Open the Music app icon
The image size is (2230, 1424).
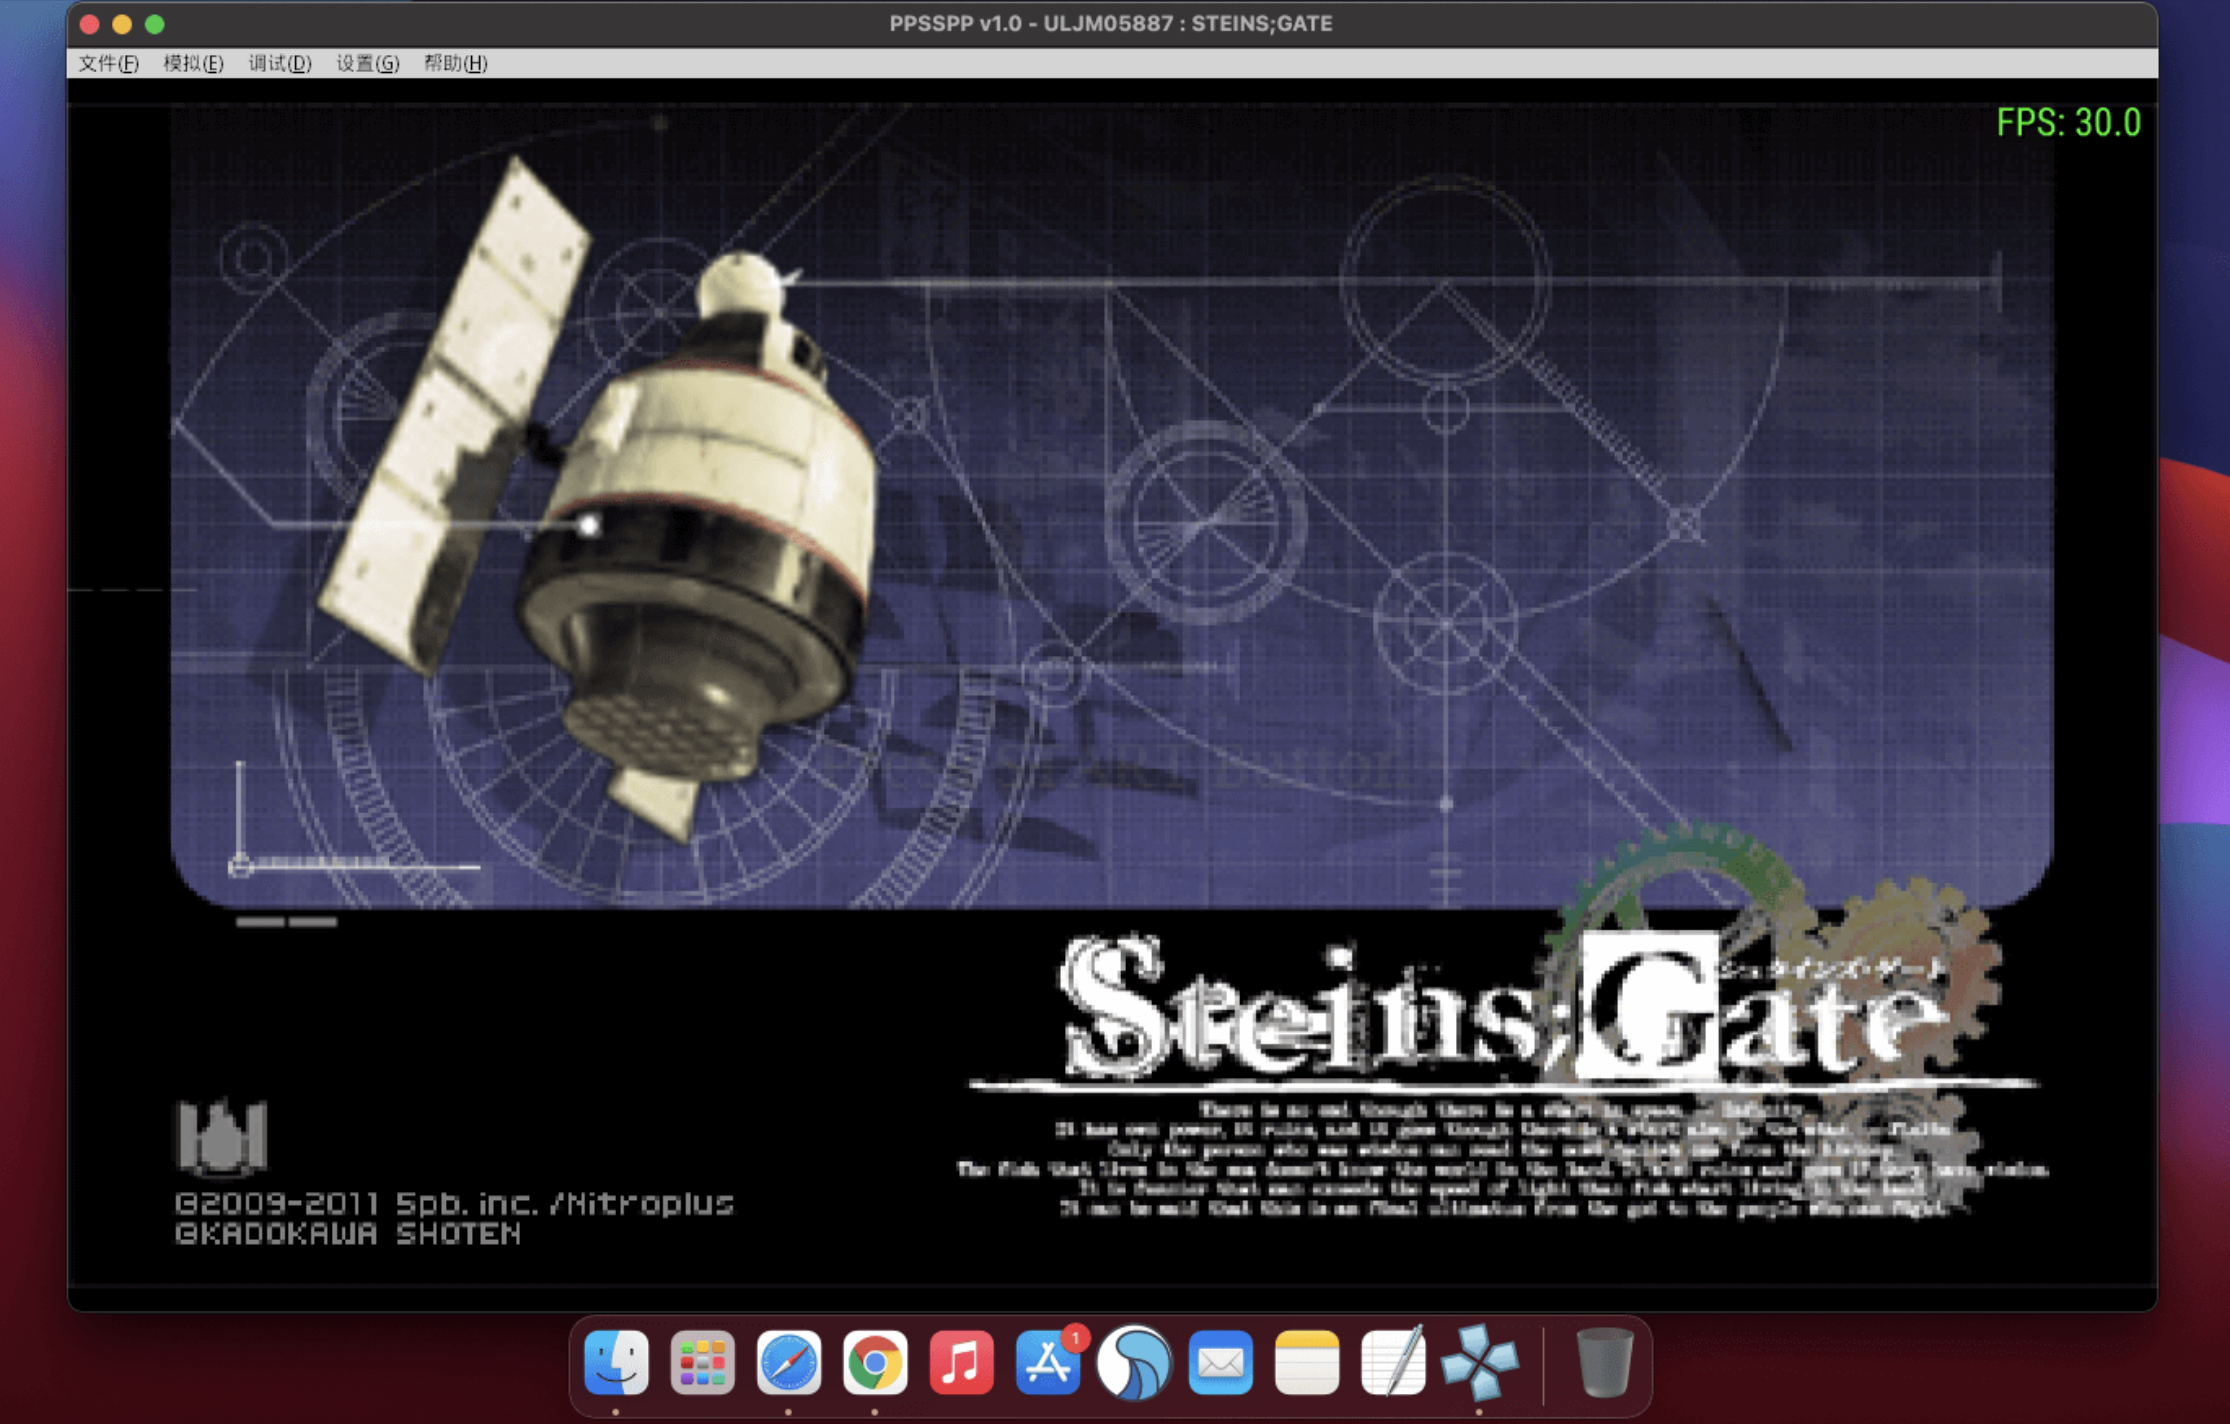[961, 1362]
